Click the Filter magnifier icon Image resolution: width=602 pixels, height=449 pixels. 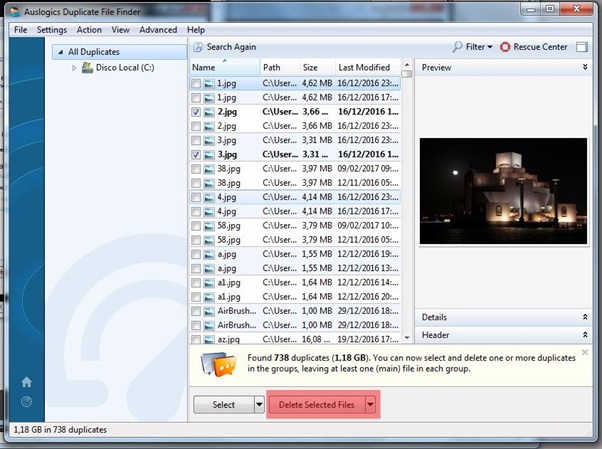tap(457, 47)
